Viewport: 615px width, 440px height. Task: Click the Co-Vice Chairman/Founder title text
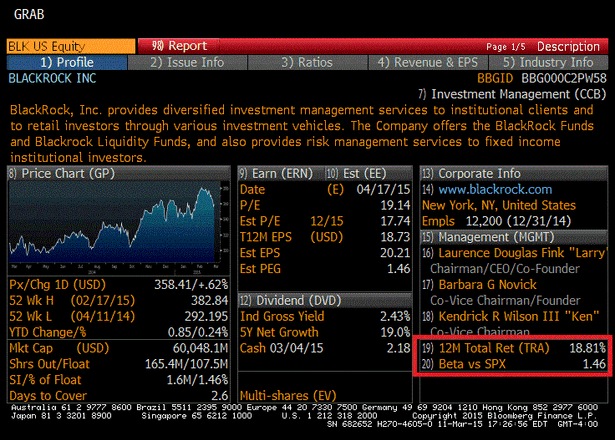click(x=505, y=300)
